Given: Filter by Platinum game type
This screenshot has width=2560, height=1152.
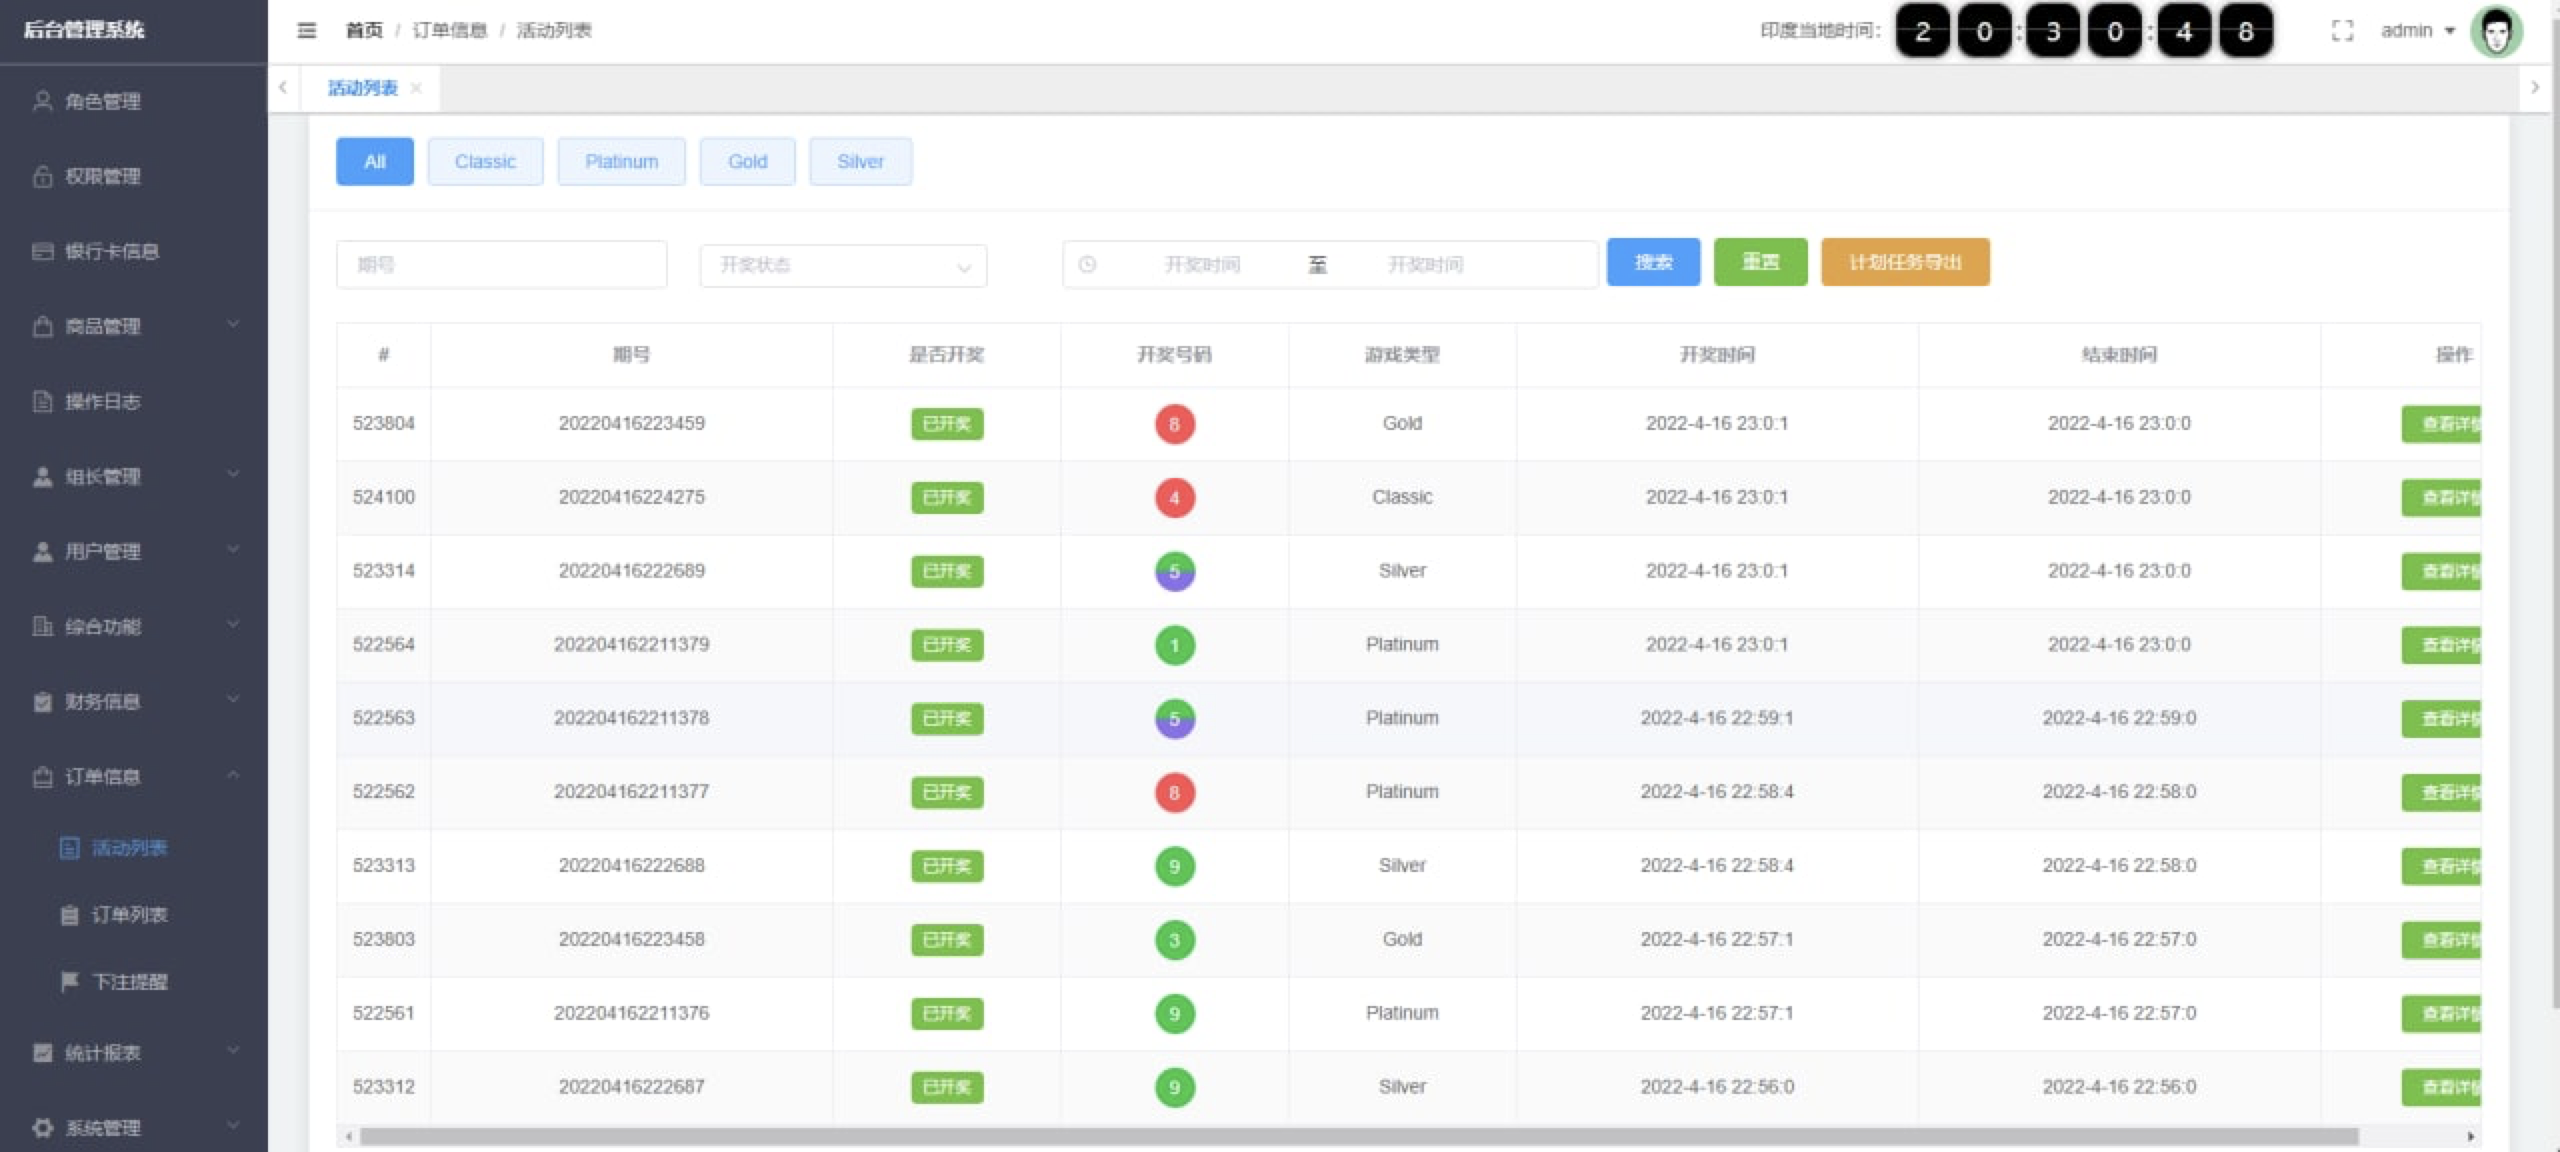Looking at the screenshot, I should (x=621, y=161).
